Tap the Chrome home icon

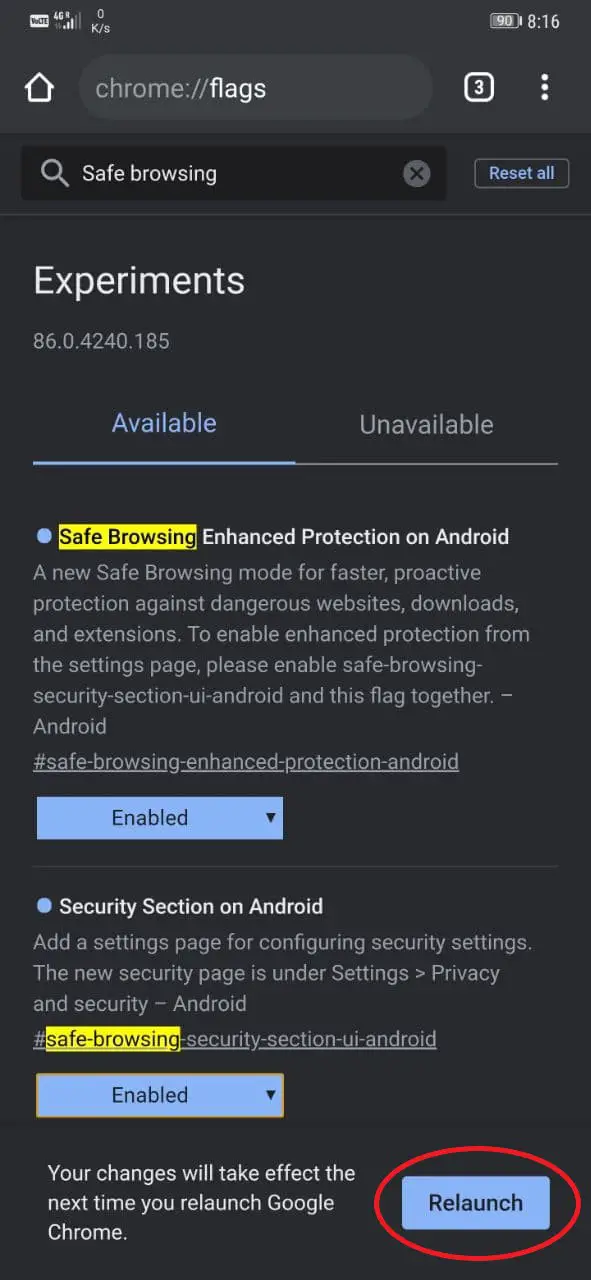coord(39,88)
